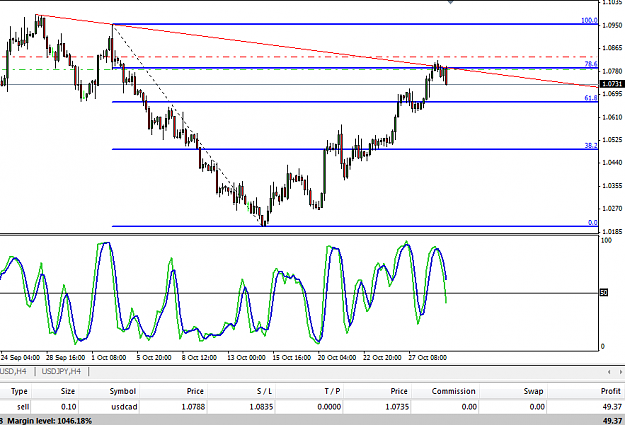Click the 1.0950 price scale label
625x425 pixels.
(612, 25)
